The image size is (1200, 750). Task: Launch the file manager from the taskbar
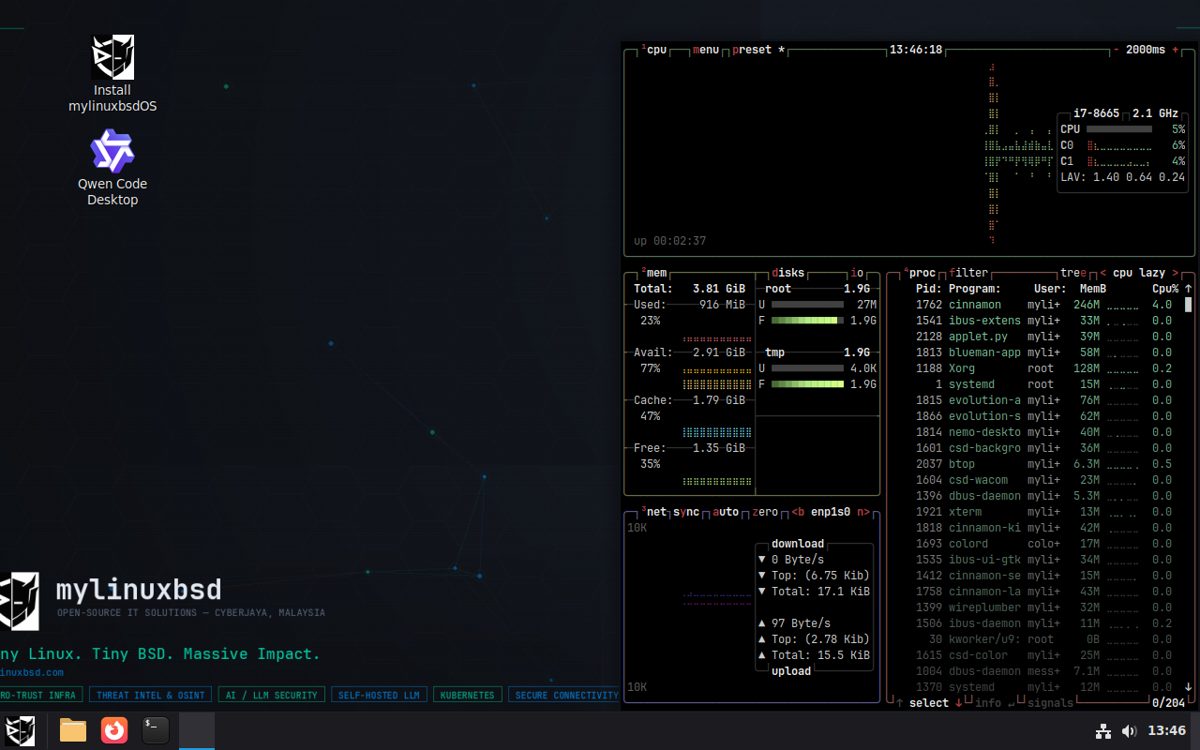[x=73, y=730]
